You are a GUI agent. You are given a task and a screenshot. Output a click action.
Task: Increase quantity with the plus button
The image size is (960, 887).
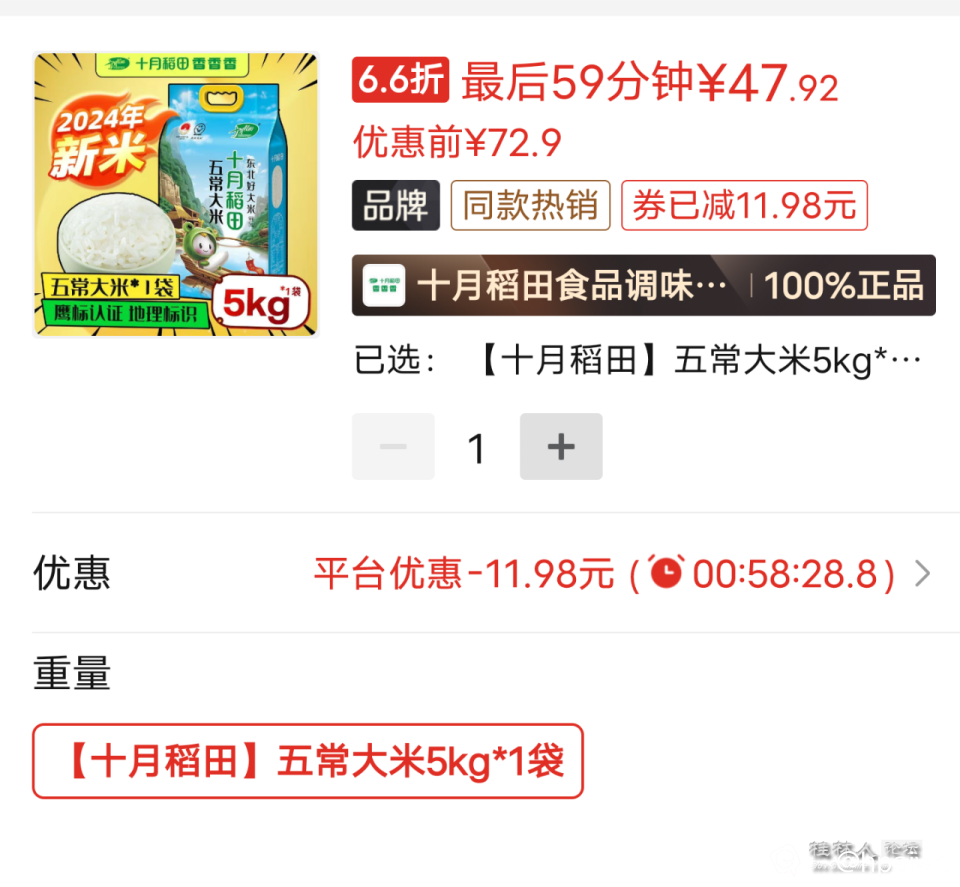(x=561, y=446)
